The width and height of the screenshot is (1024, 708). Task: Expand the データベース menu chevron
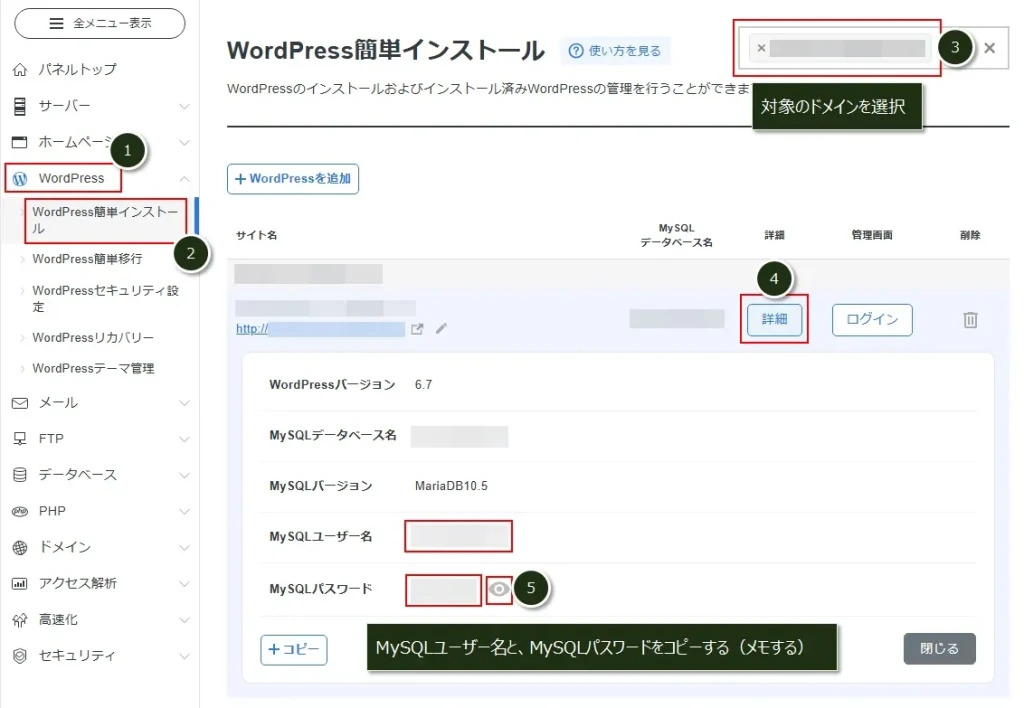185,475
